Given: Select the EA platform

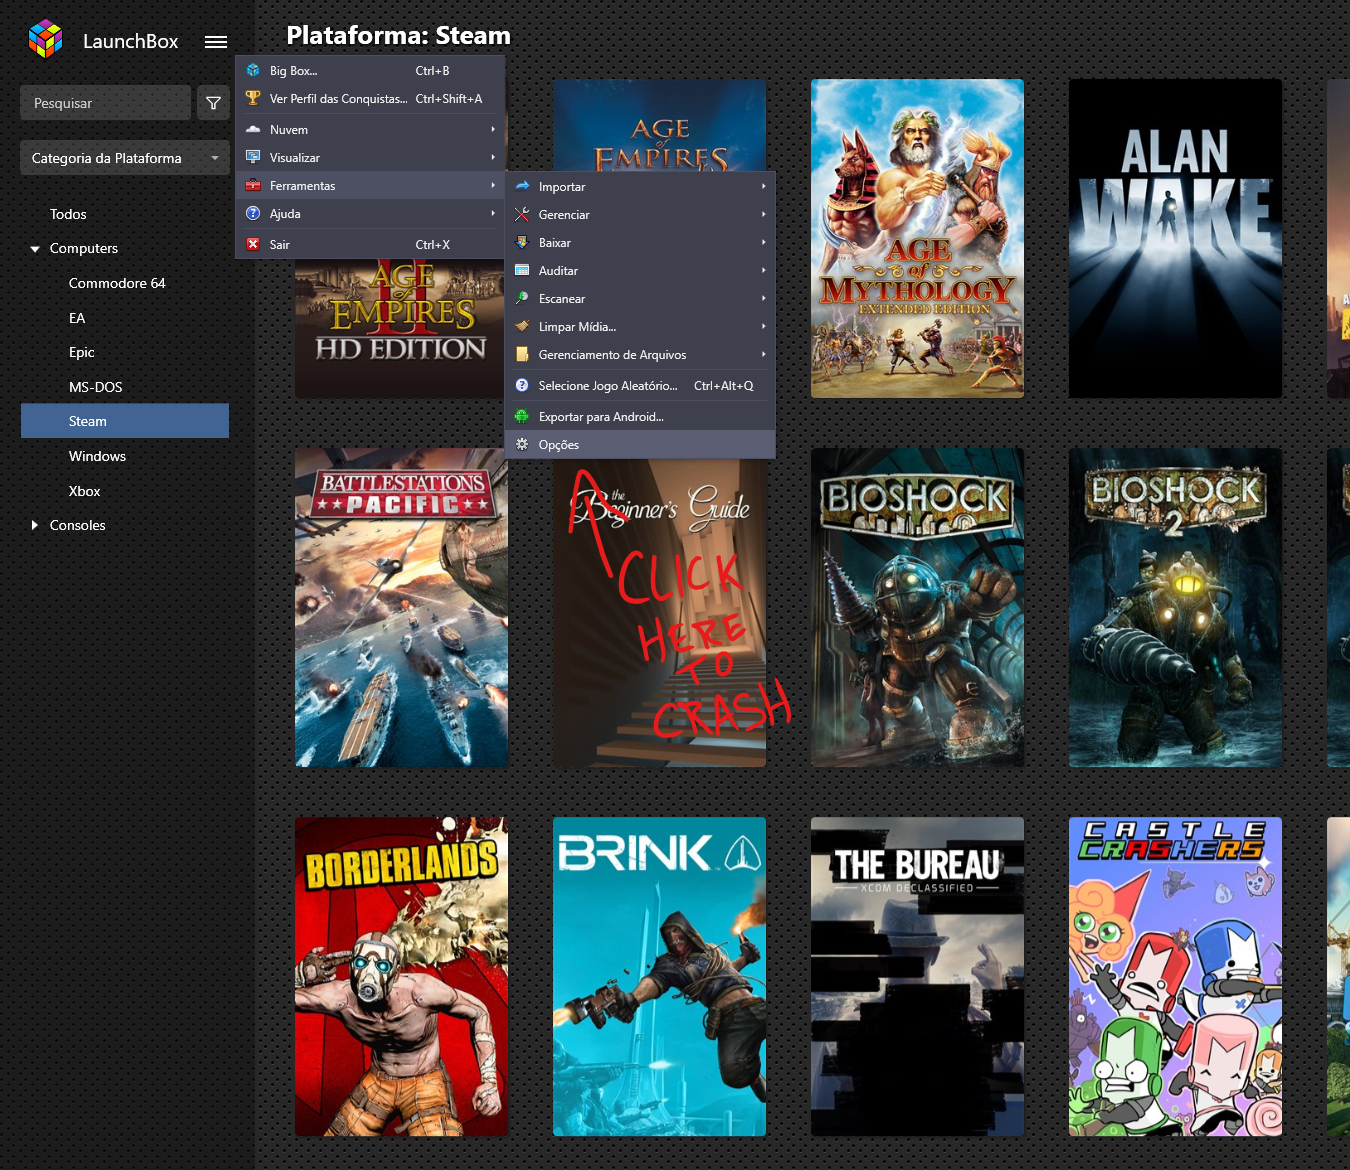Looking at the screenshot, I should (x=77, y=318).
